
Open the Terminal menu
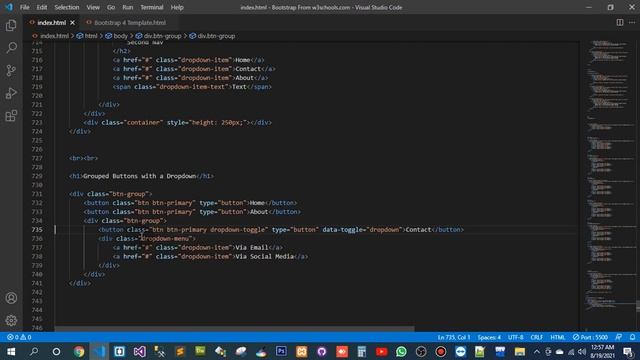151,7
